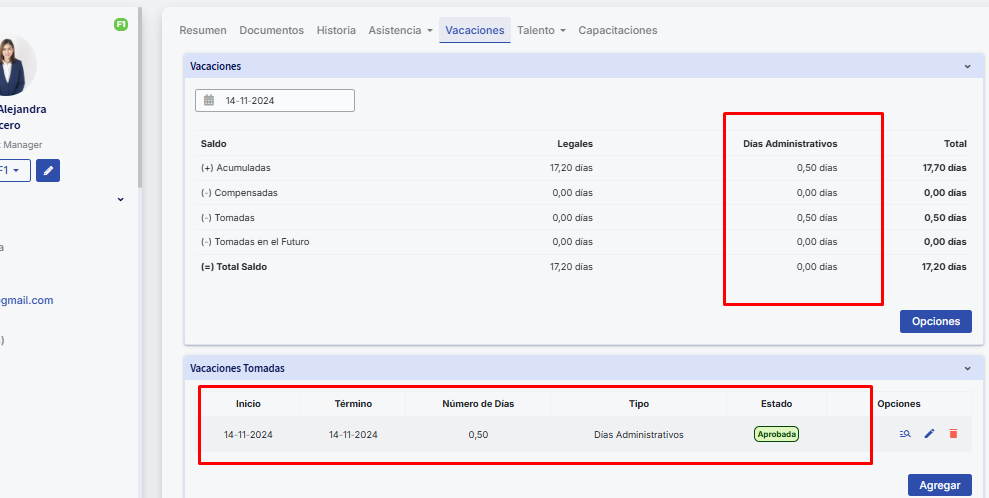Select the Capacitaciones tab
The height and width of the screenshot is (498, 989).
click(618, 30)
